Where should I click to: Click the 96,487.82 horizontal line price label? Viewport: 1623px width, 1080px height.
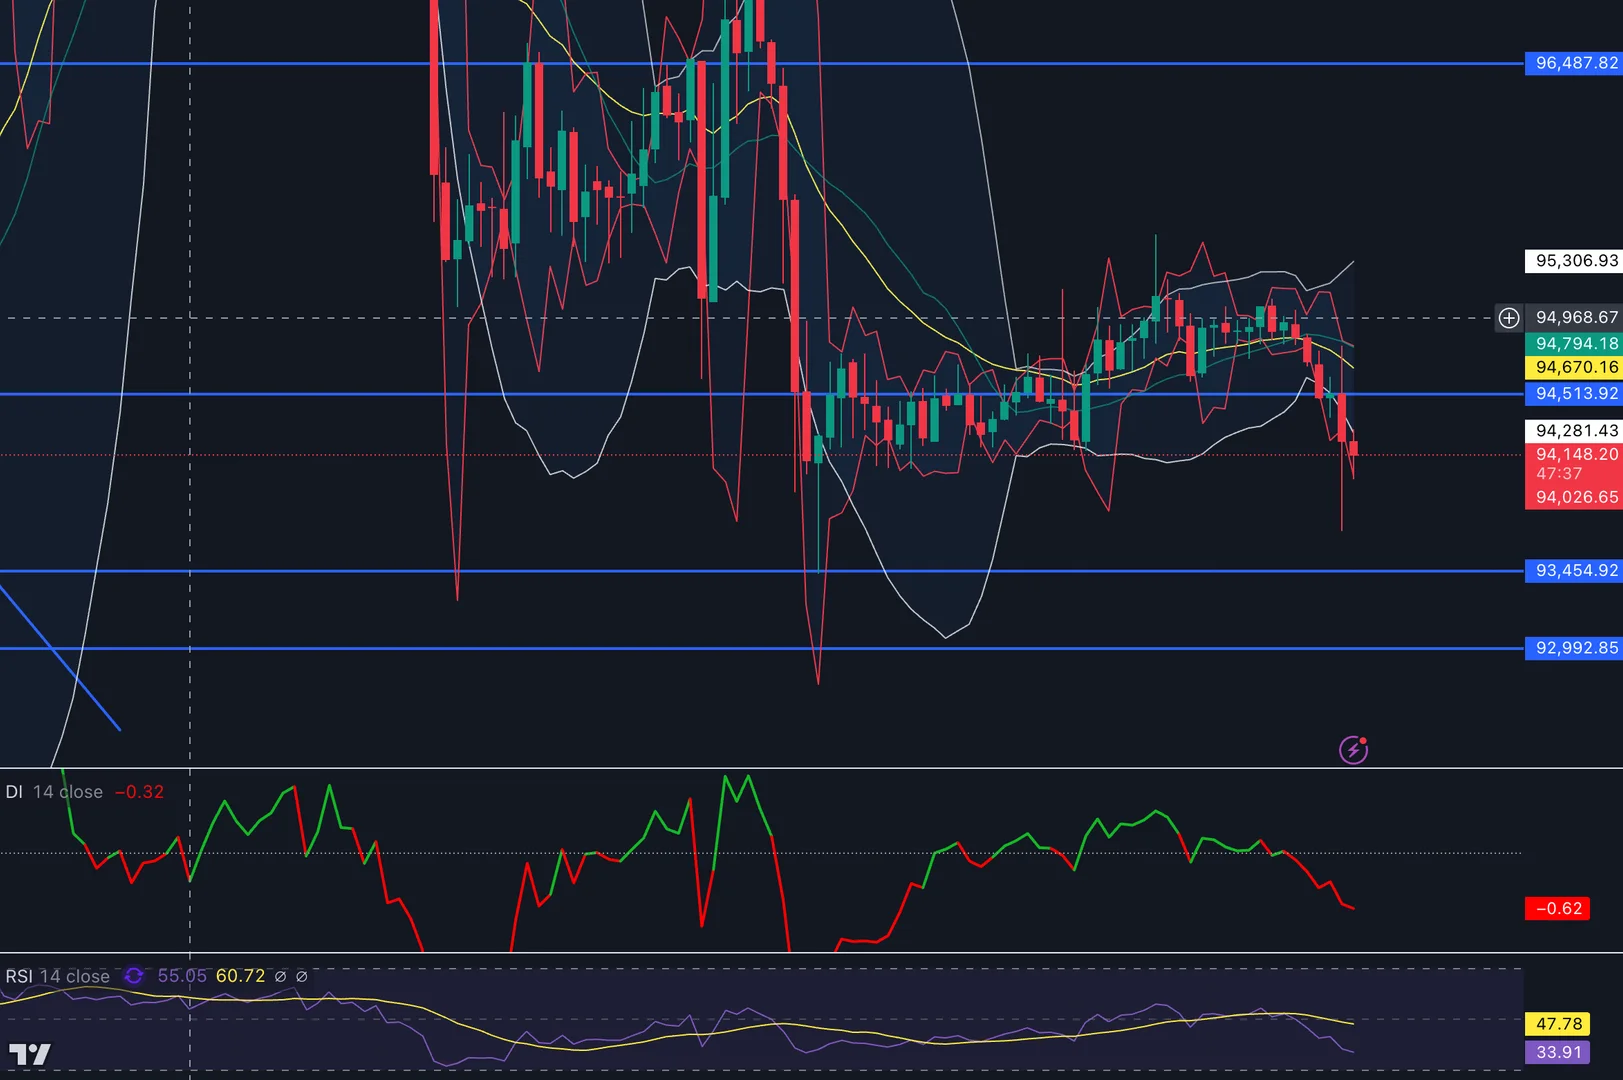coord(1574,63)
